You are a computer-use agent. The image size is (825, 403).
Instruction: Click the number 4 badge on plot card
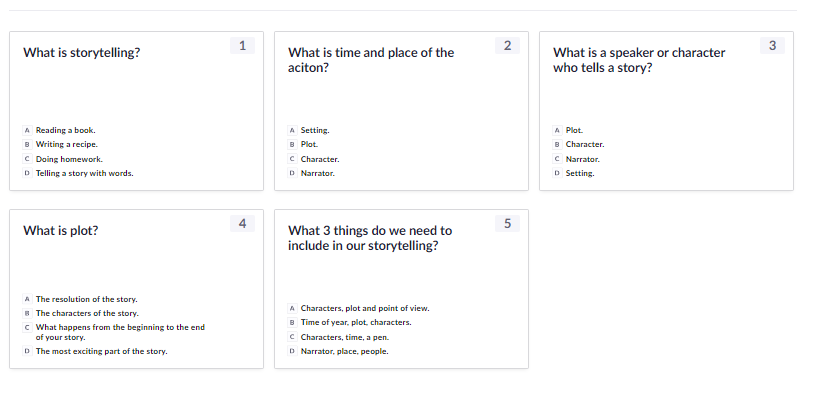click(243, 224)
